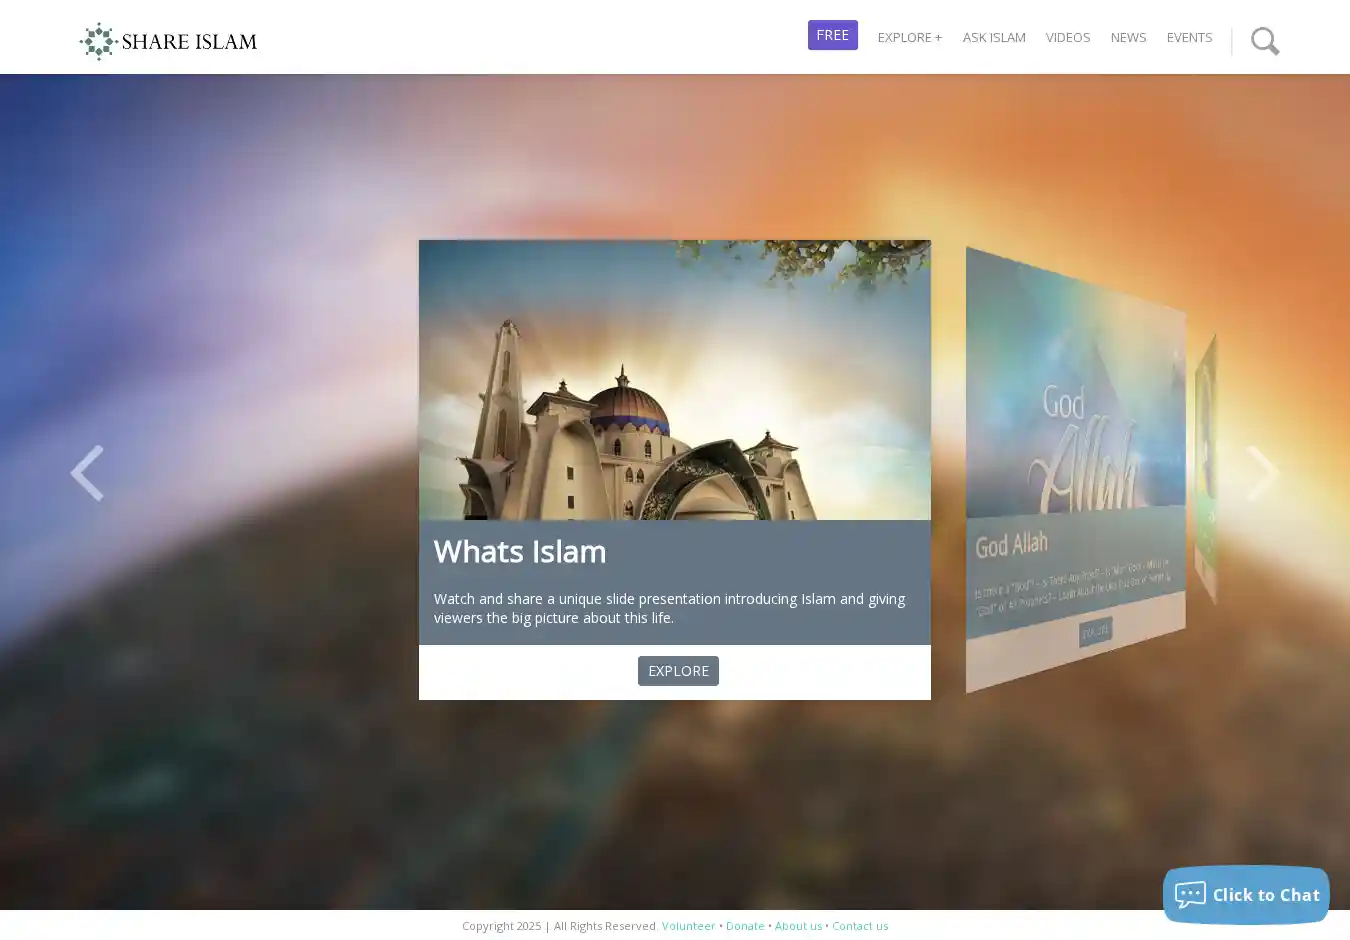1350x940 pixels.
Task: Click EXPLORE button on Whats Islam card
Action: pyautogui.click(x=678, y=671)
